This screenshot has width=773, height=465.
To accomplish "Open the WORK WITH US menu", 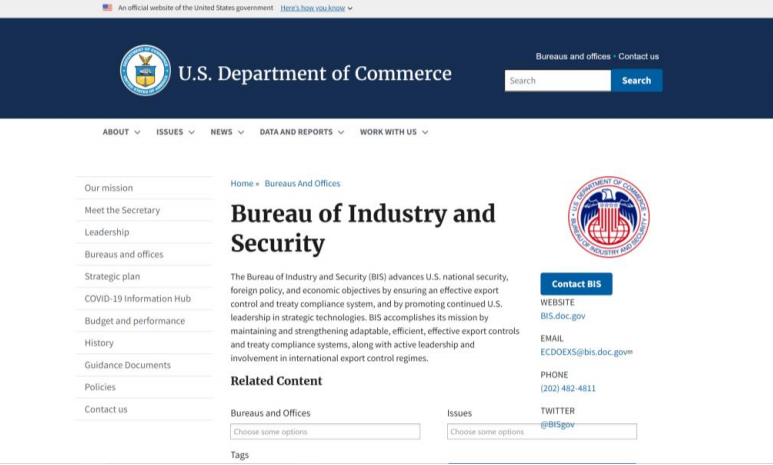I will (394, 132).
